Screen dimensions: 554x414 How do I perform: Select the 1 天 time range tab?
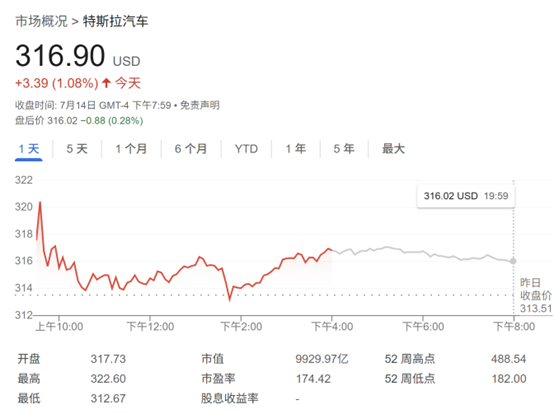29,149
